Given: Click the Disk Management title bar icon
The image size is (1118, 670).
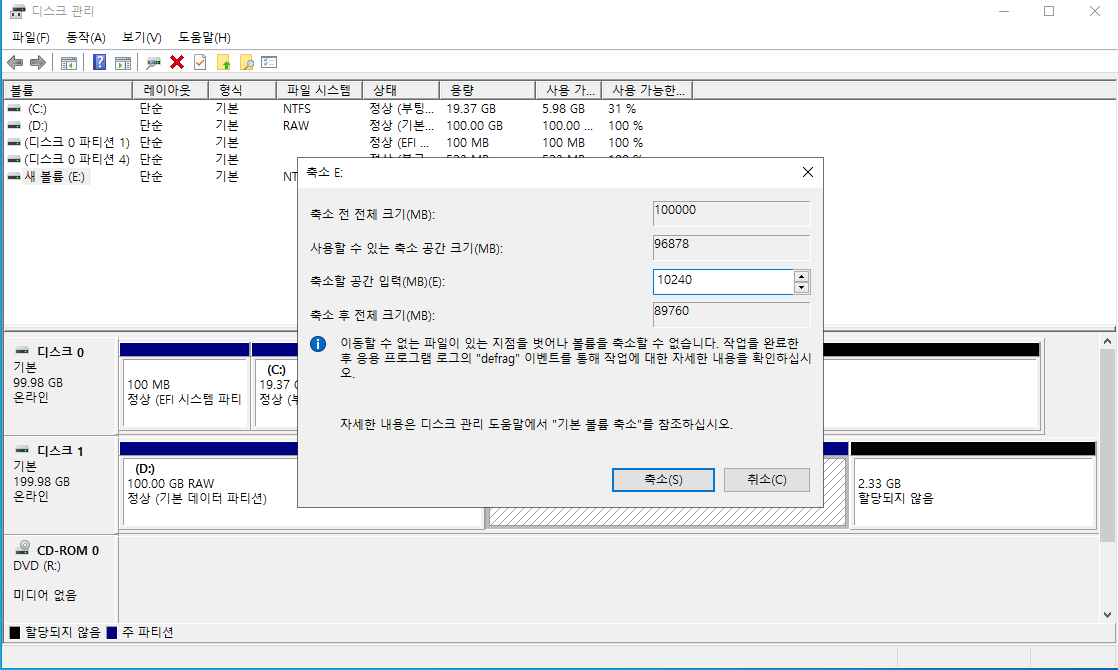Looking at the screenshot, I should [x=17, y=11].
